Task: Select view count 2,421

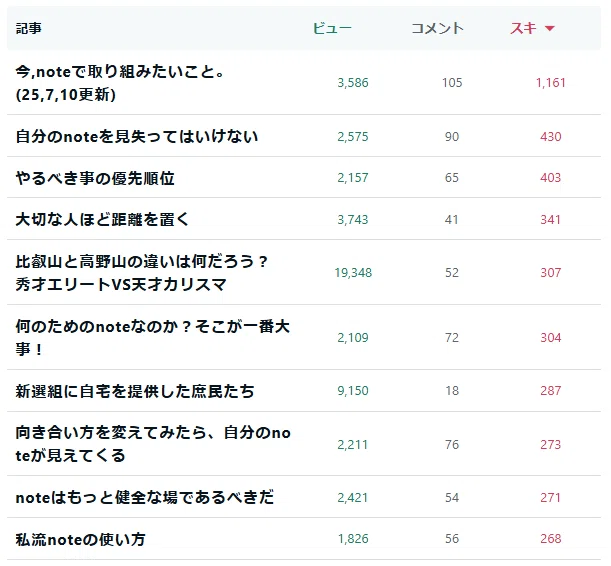Action: [352, 497]
